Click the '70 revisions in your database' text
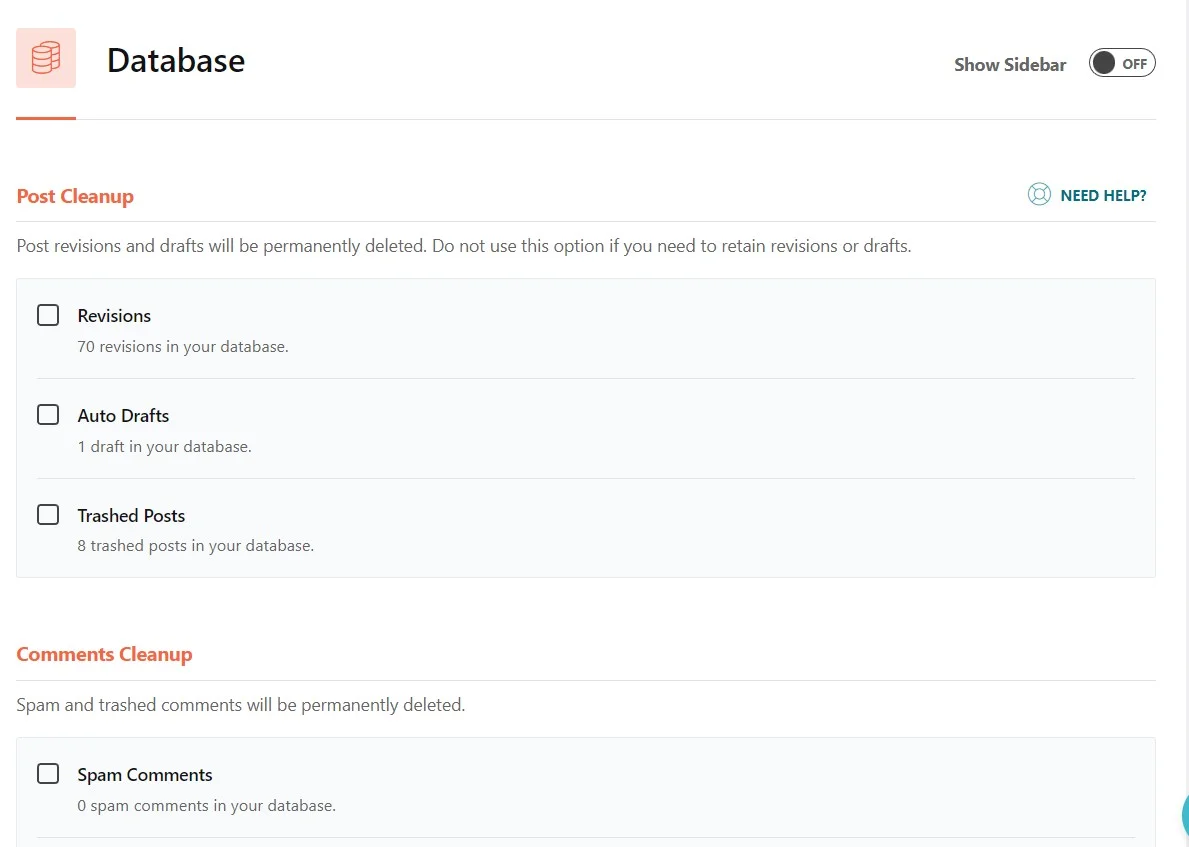This screenshot has width=1189, height=847. point(183,347)
